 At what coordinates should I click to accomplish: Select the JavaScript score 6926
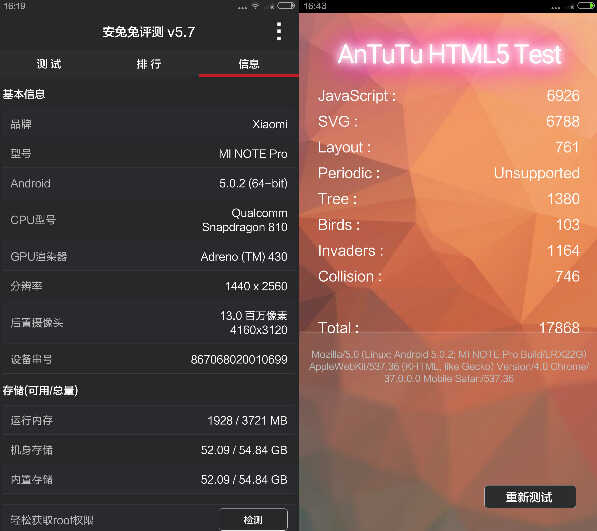tap(563, 96)
